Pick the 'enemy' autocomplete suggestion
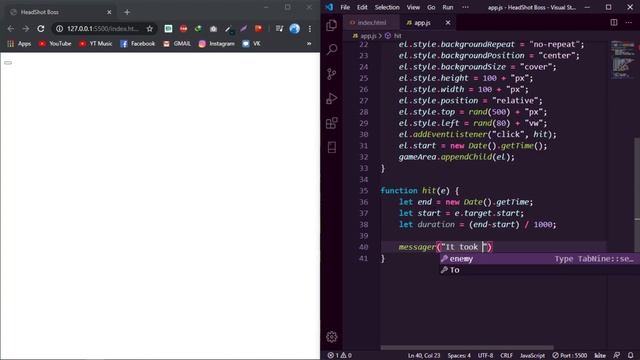The image size is (640, 360). pyautogui.click(x=540, y=259)
